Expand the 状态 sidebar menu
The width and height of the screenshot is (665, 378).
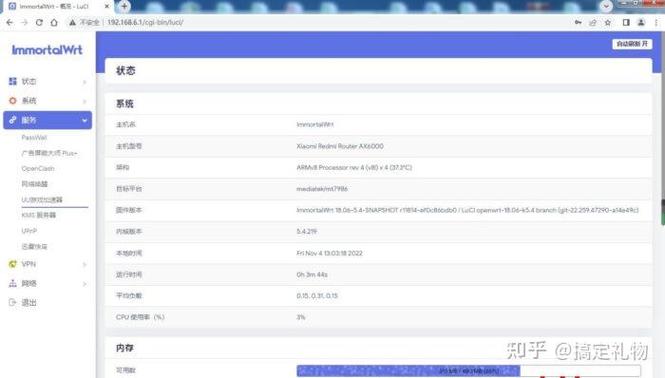point(48,81)
